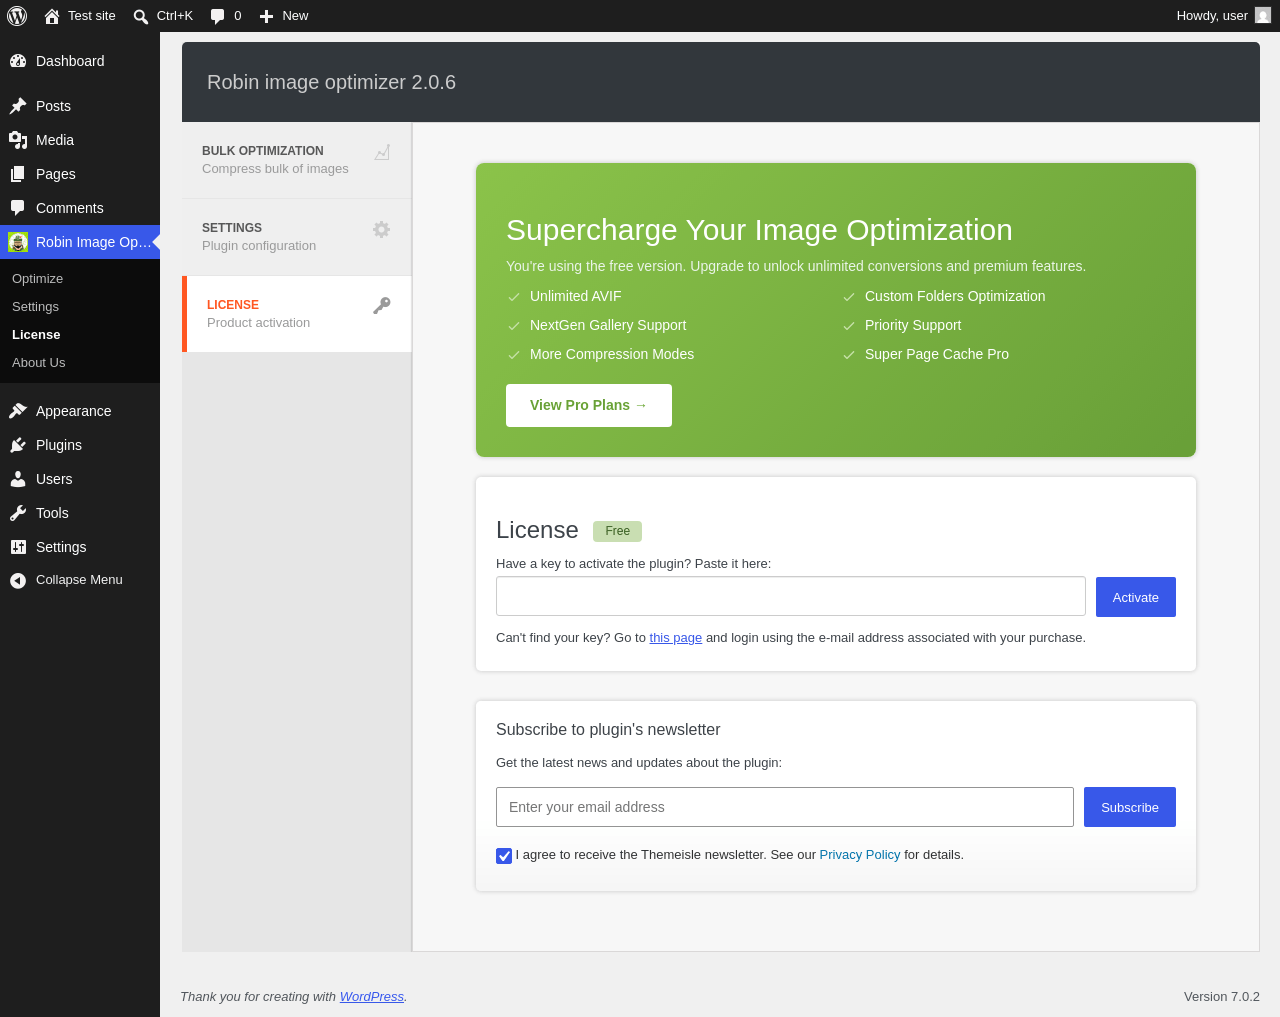Open the Plugins admin menu
The width and height of the screenshot is (1280, 1017).
pyautogui.click(x=80, y=445)
